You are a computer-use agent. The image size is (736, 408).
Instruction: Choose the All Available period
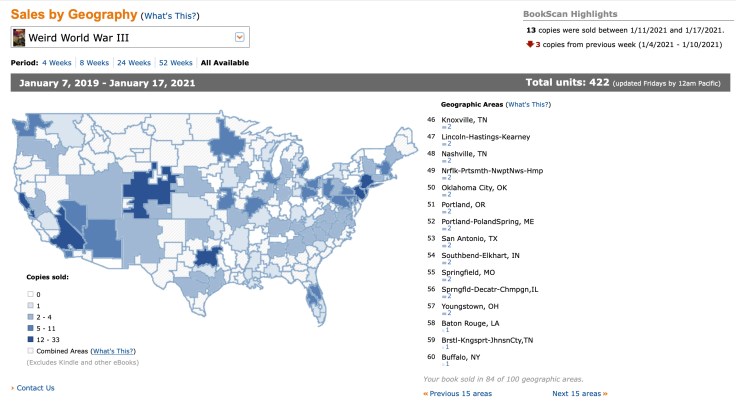[x=226, y=62]
